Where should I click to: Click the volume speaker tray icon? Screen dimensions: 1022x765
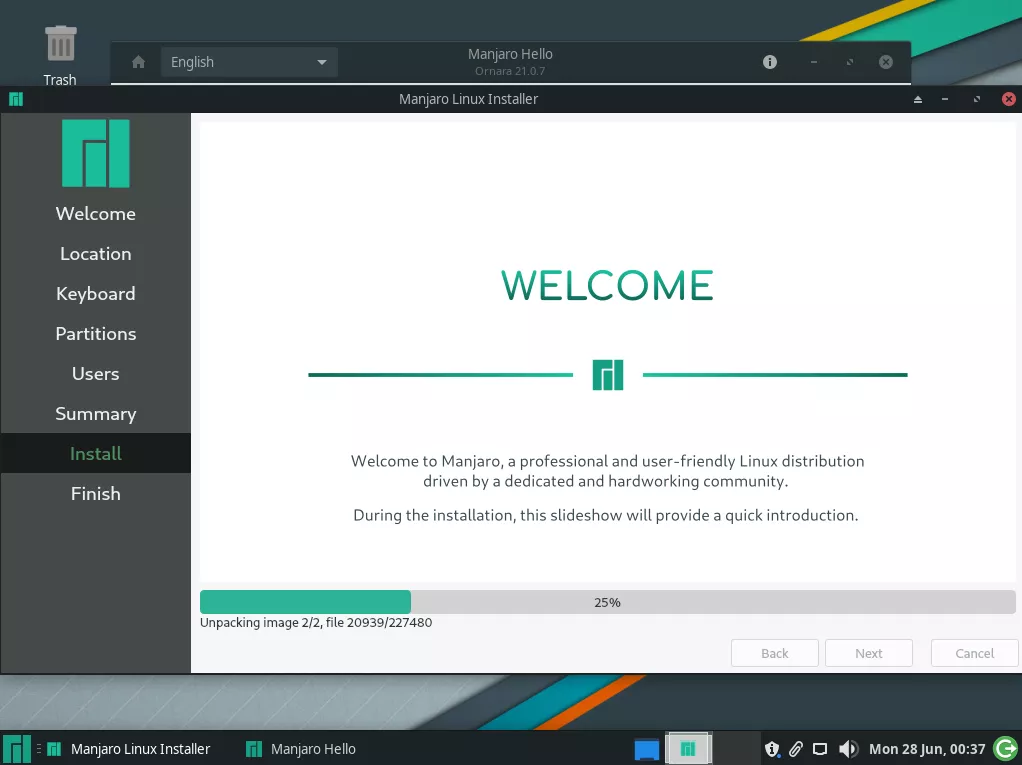point(848,749)
